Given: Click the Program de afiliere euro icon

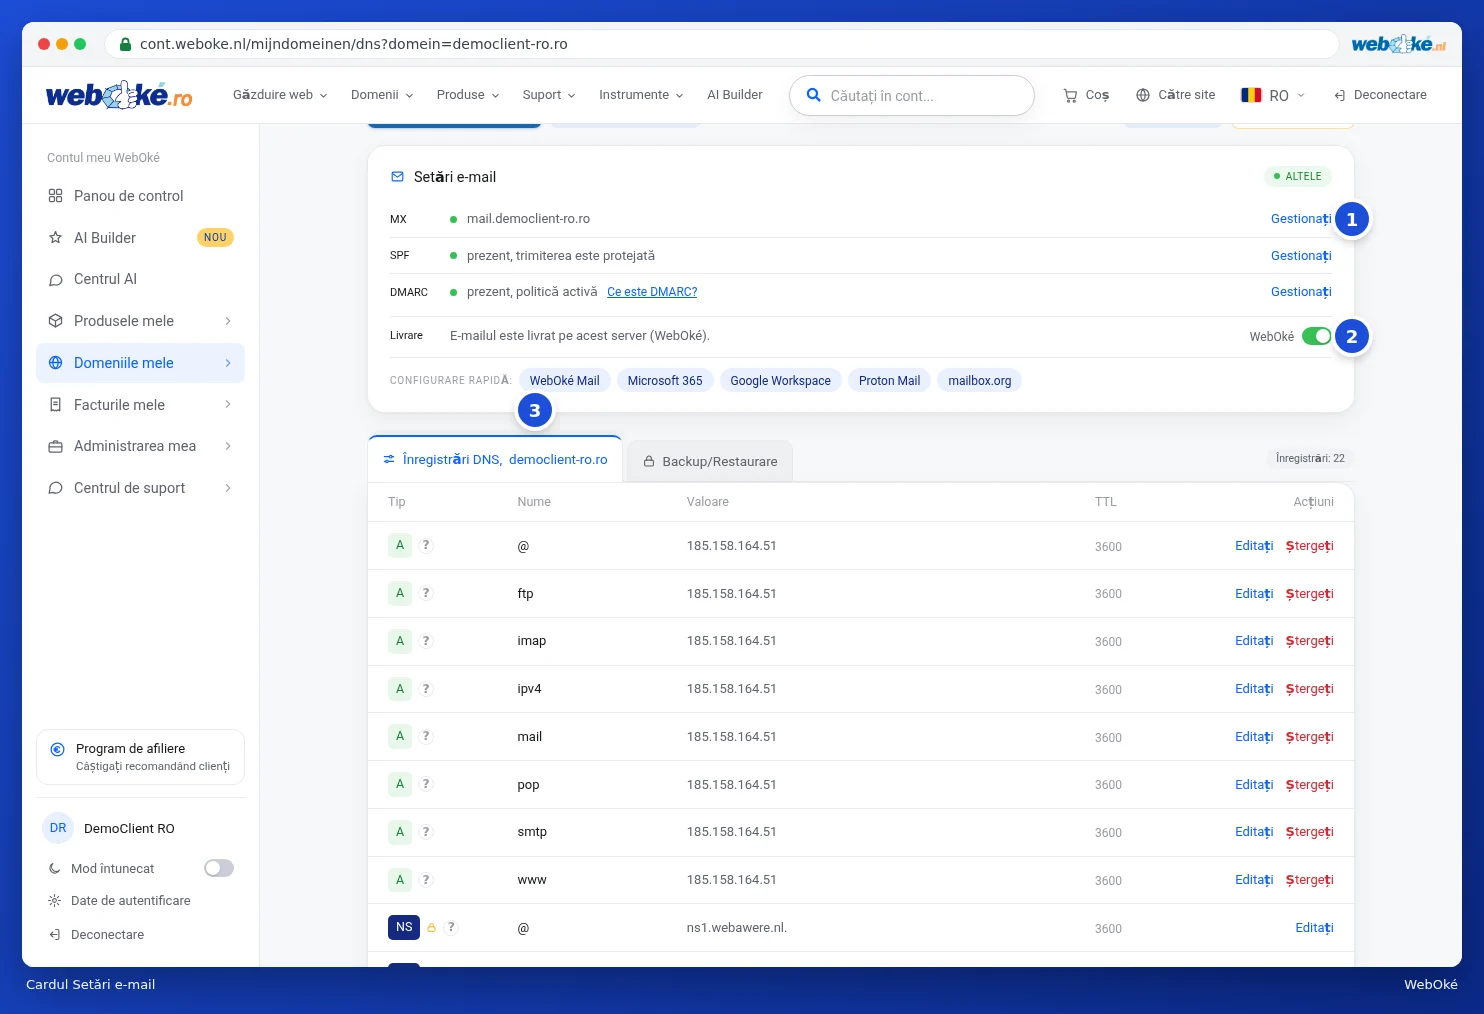Looking at the screenshot, I should [57, 749].
